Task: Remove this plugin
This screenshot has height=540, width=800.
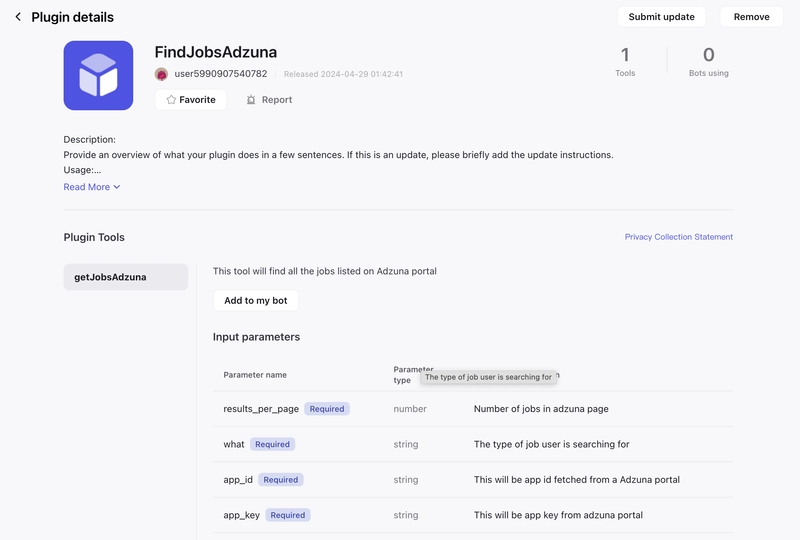Action: pyautogui.click(x=752, y=17)
